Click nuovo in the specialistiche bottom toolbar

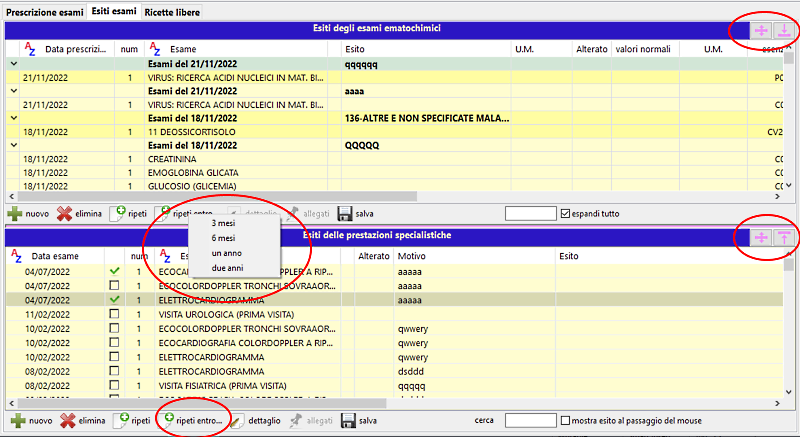(x=32, y=421)
